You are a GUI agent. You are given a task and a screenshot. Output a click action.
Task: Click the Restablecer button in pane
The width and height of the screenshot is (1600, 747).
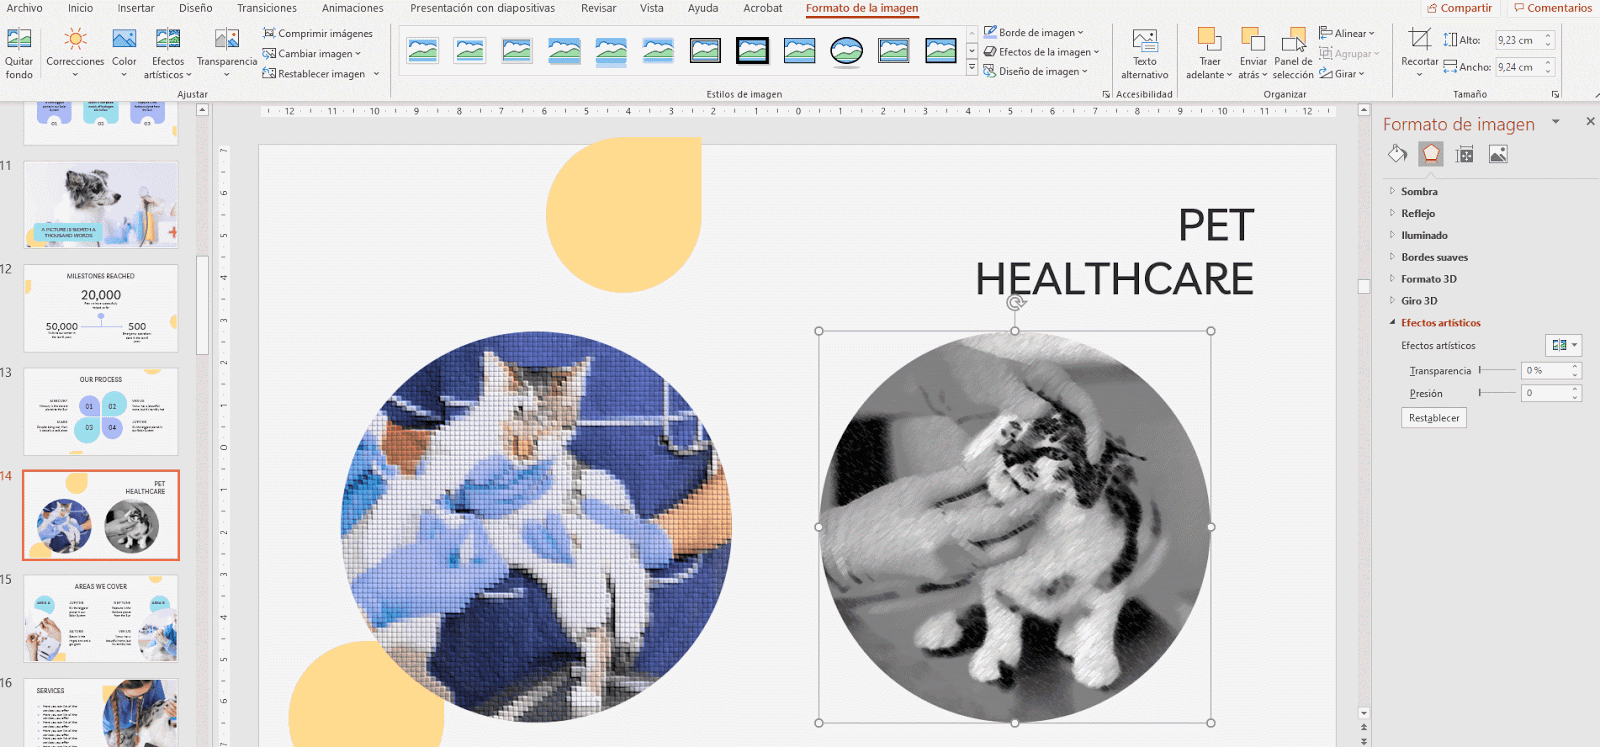[x=1434, y=418]
